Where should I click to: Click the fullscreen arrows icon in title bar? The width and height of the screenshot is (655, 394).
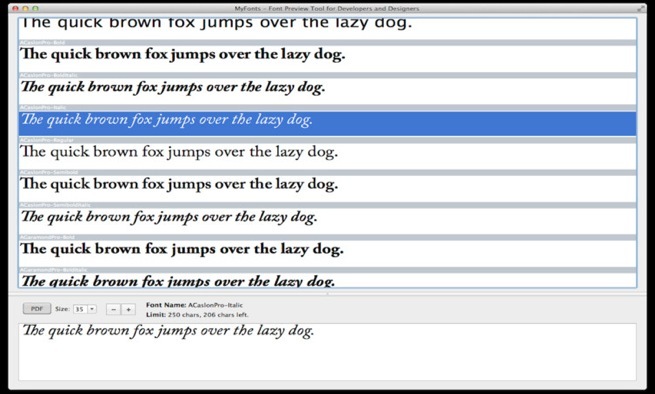[640, 8]
